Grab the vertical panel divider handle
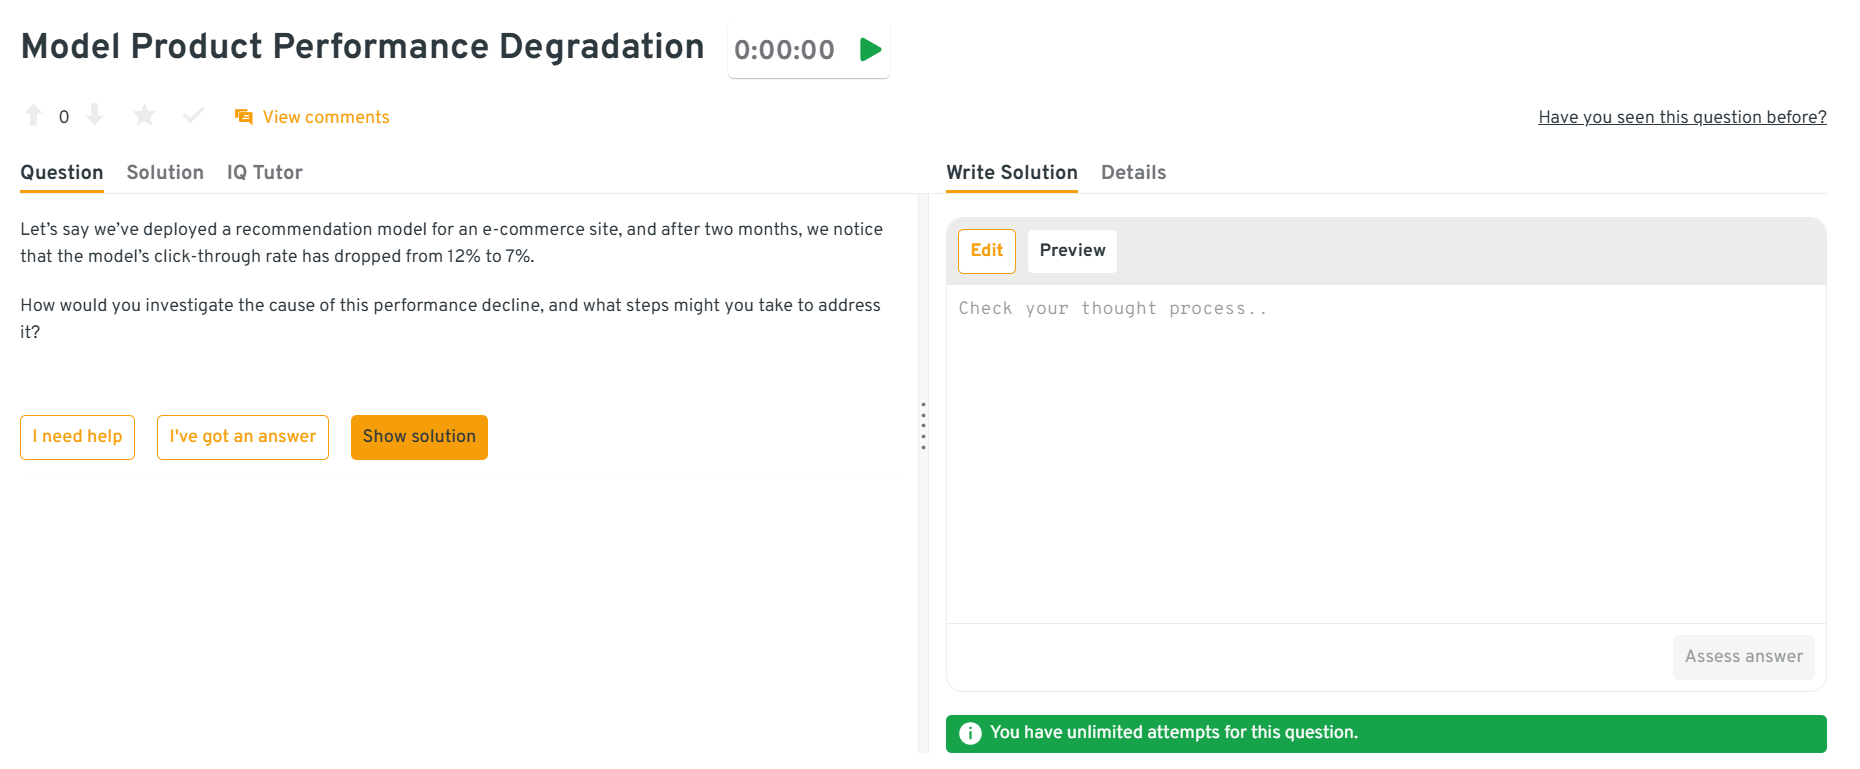The image size is (1860, 769). tap(923, 426)
